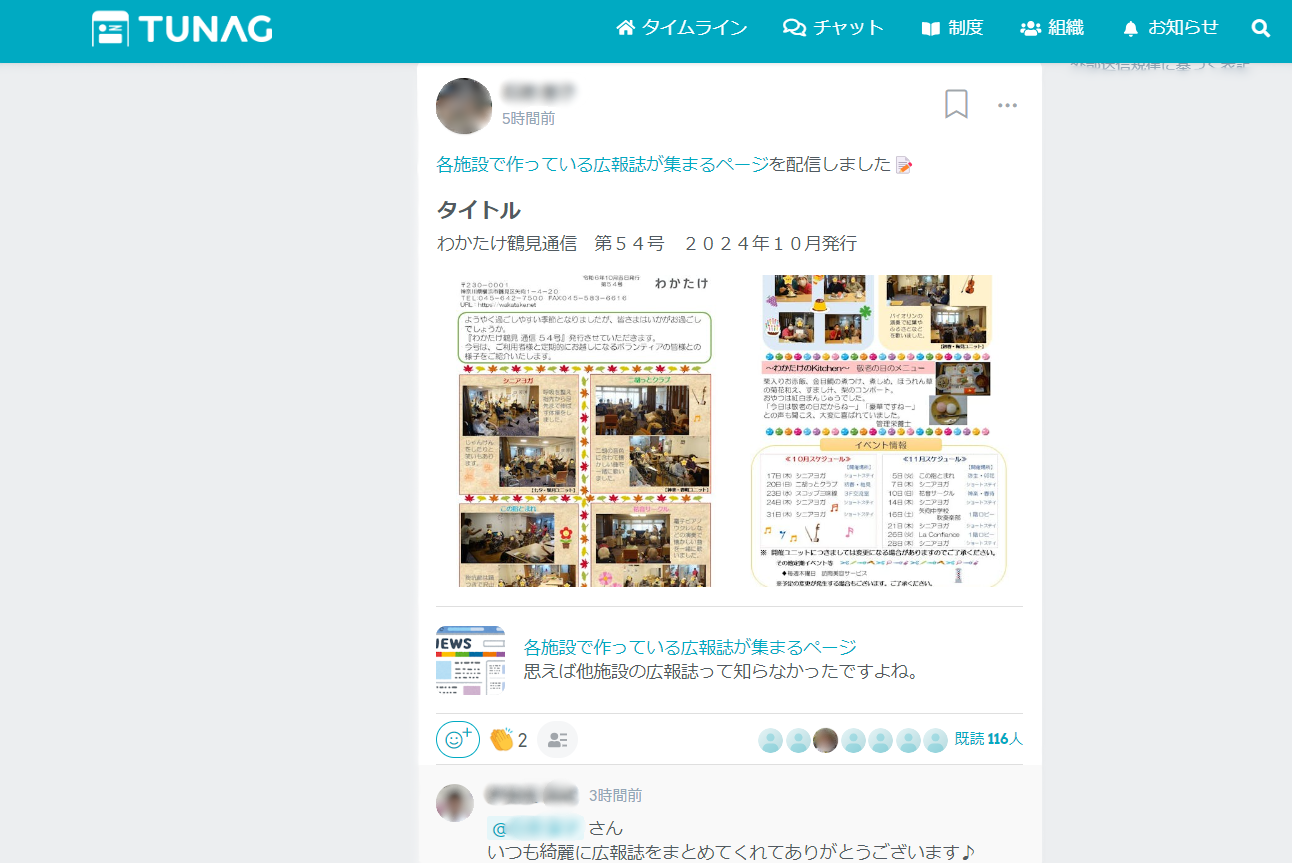Screen dimensions: 1292x863
Task: Add a reaction with the smiley icon
Action: pos(457,740)
